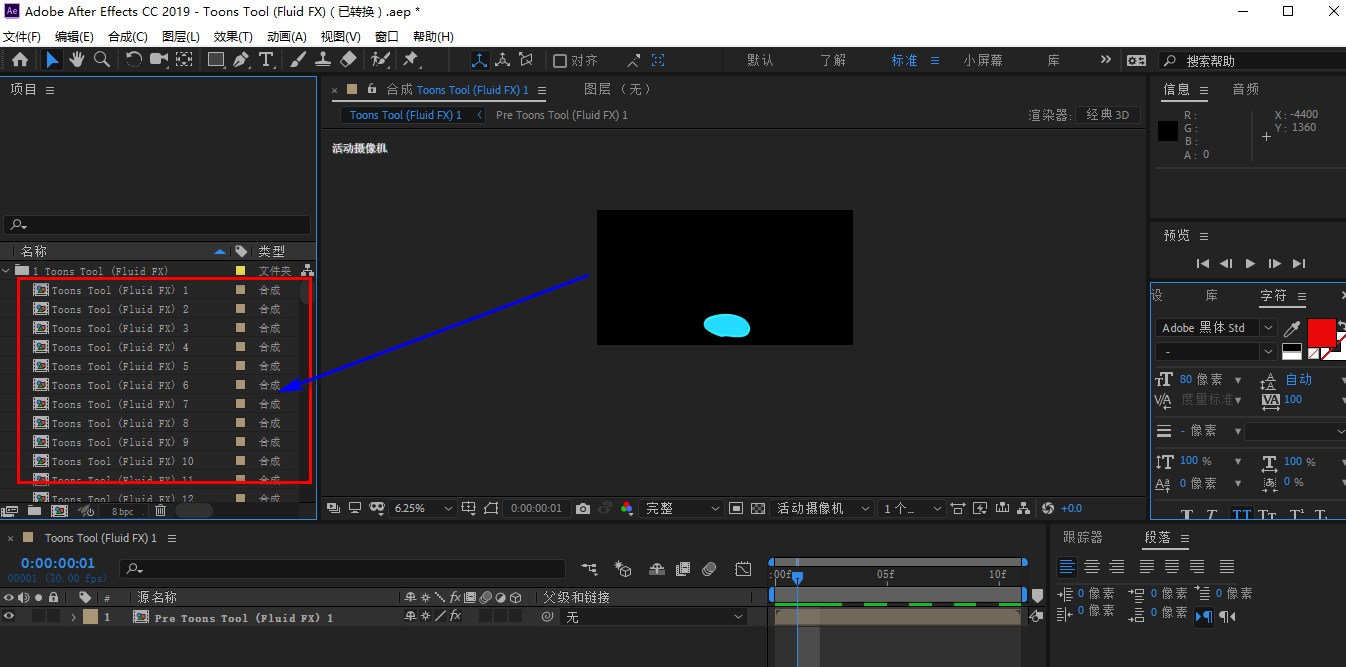This screenshot has width=1346, height=667.
Task: Click the local axis mode icon
Action: (479, 60)
